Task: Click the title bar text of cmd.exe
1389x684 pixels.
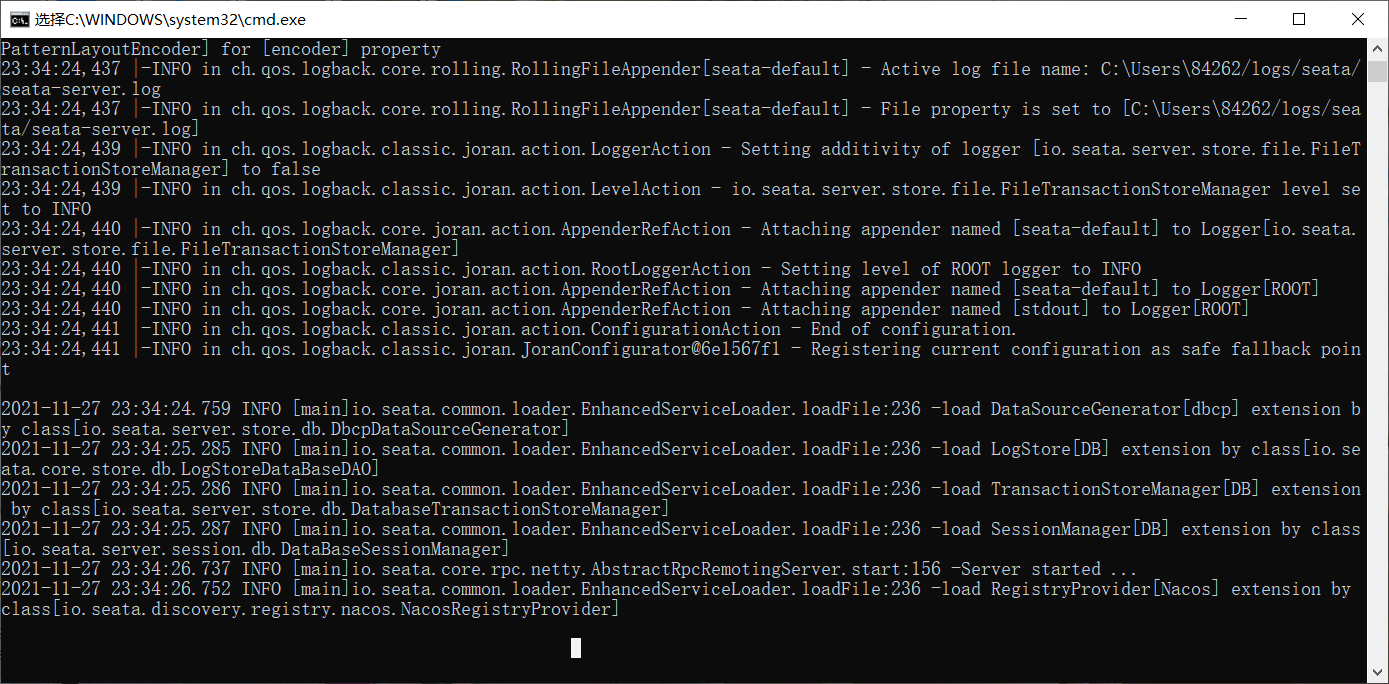Action: (170, 19)
